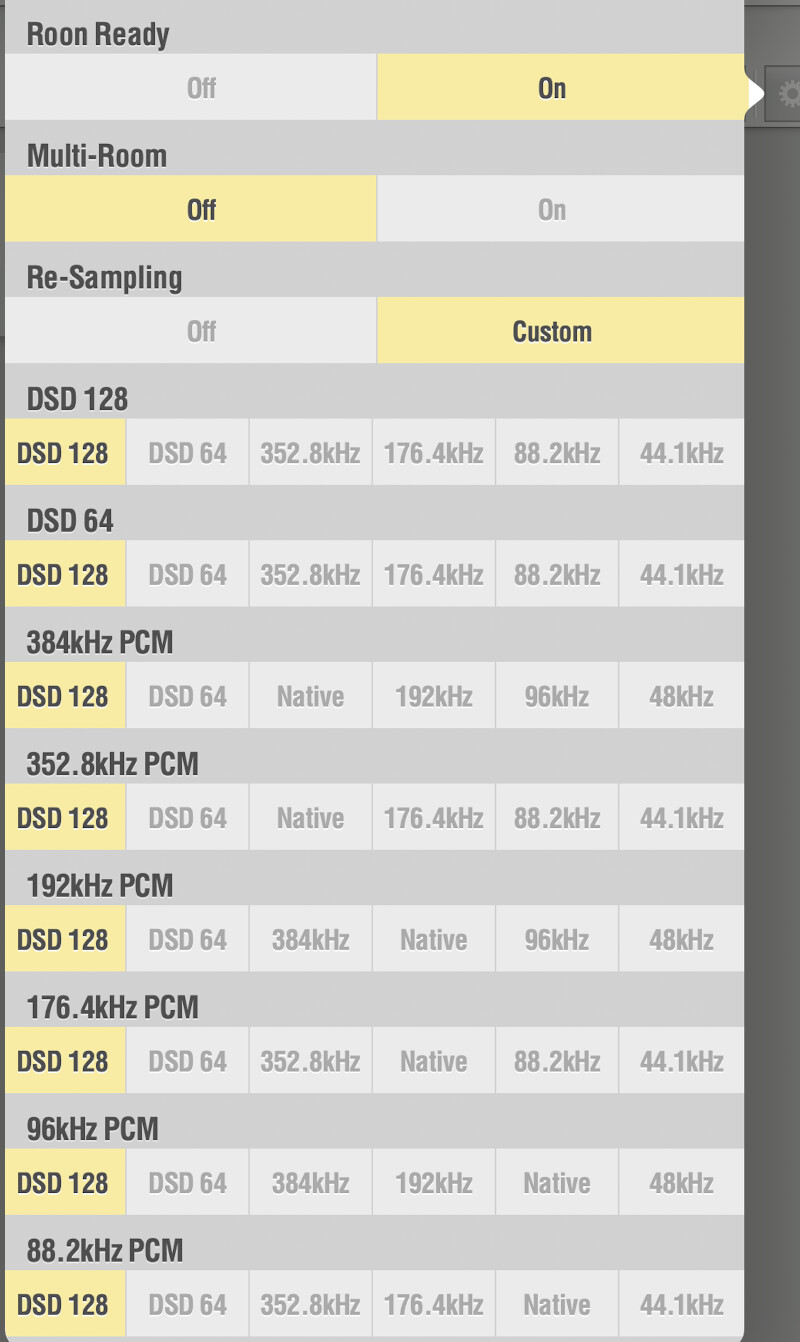
Task: Select 384kHz for 192kHz PCM
Action: point(310,940)
